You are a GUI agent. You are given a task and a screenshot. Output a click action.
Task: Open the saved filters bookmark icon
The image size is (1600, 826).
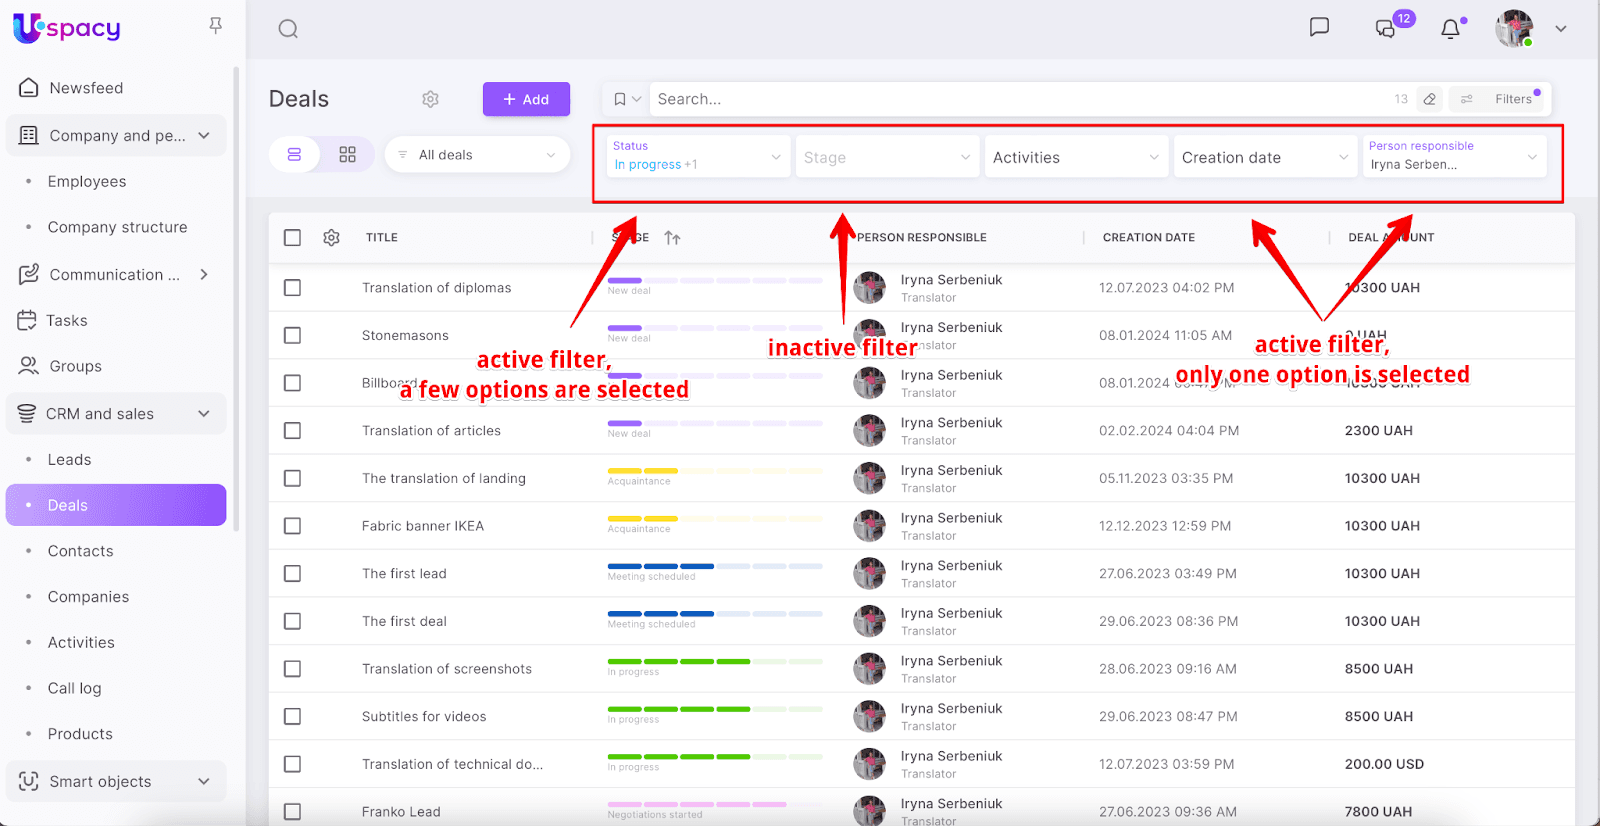point(620,99)
